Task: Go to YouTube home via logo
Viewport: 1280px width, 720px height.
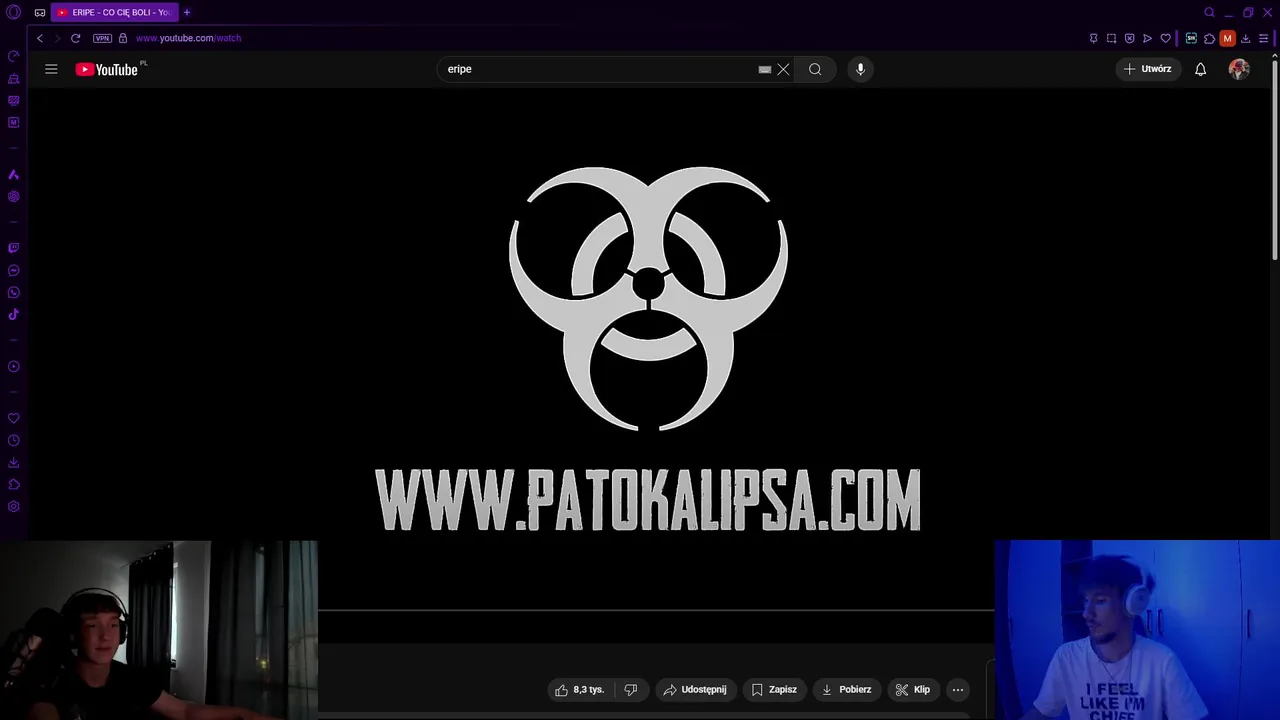Action: [x=106, y=69]
